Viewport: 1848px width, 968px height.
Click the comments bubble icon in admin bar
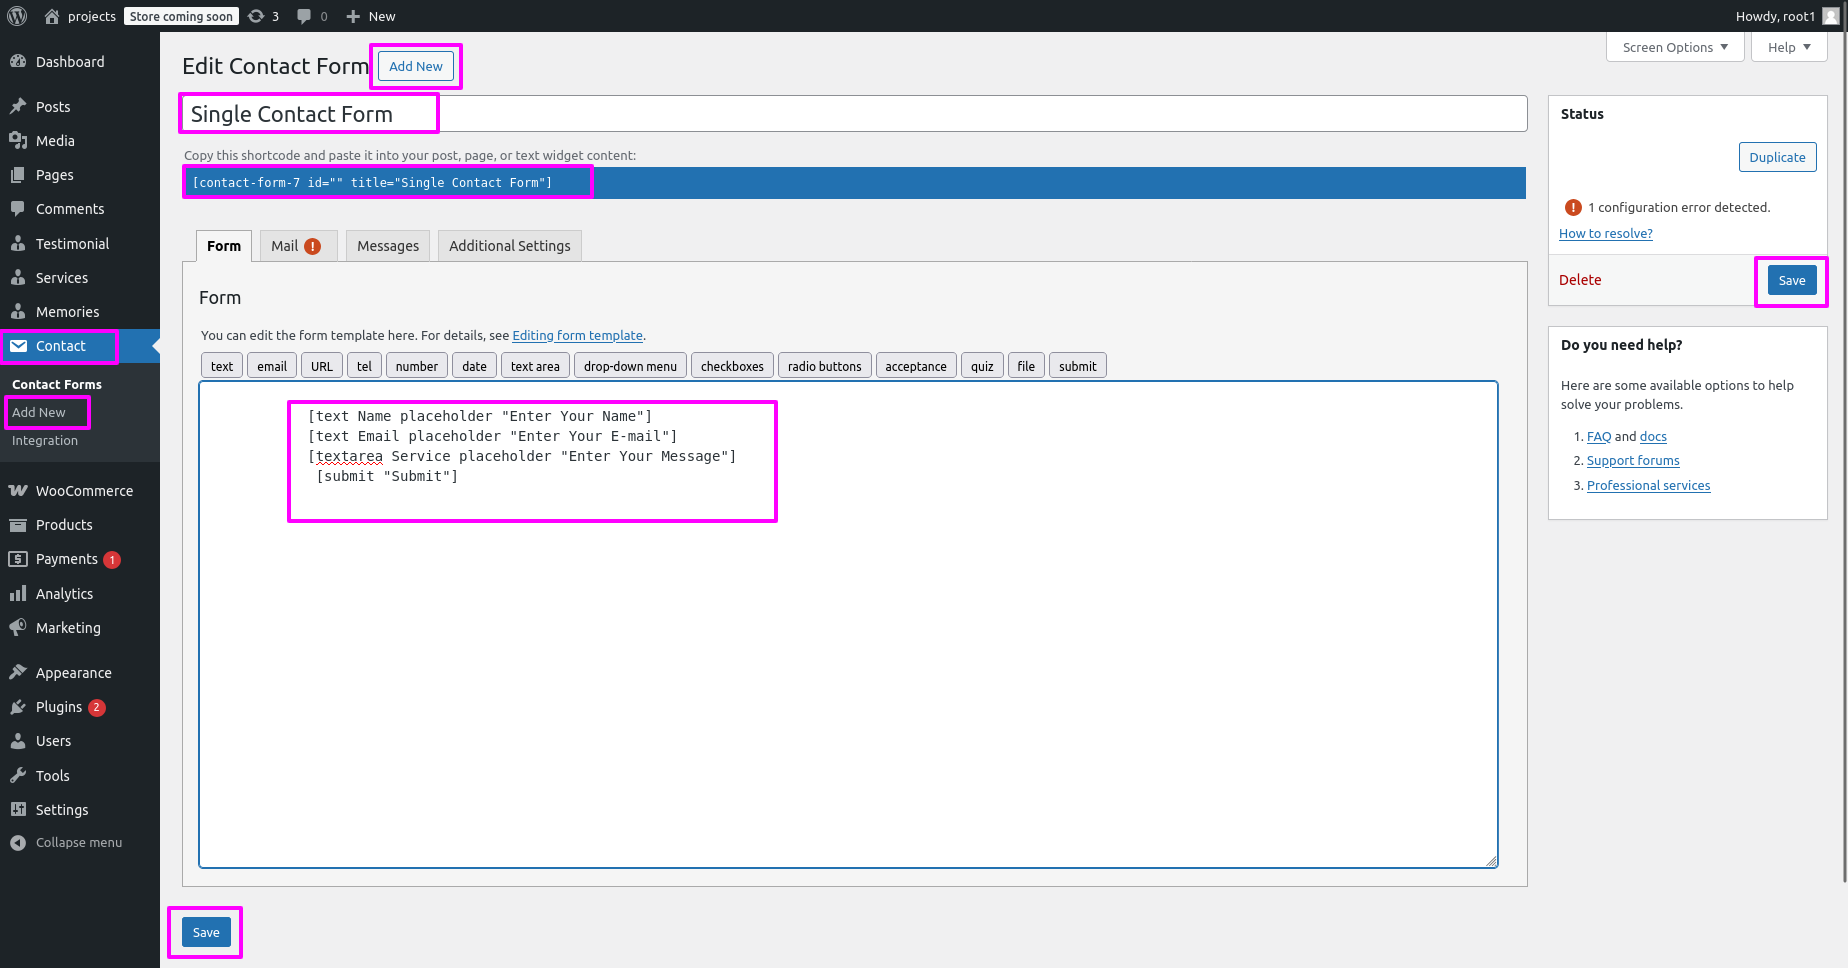[x=305, y=16]
